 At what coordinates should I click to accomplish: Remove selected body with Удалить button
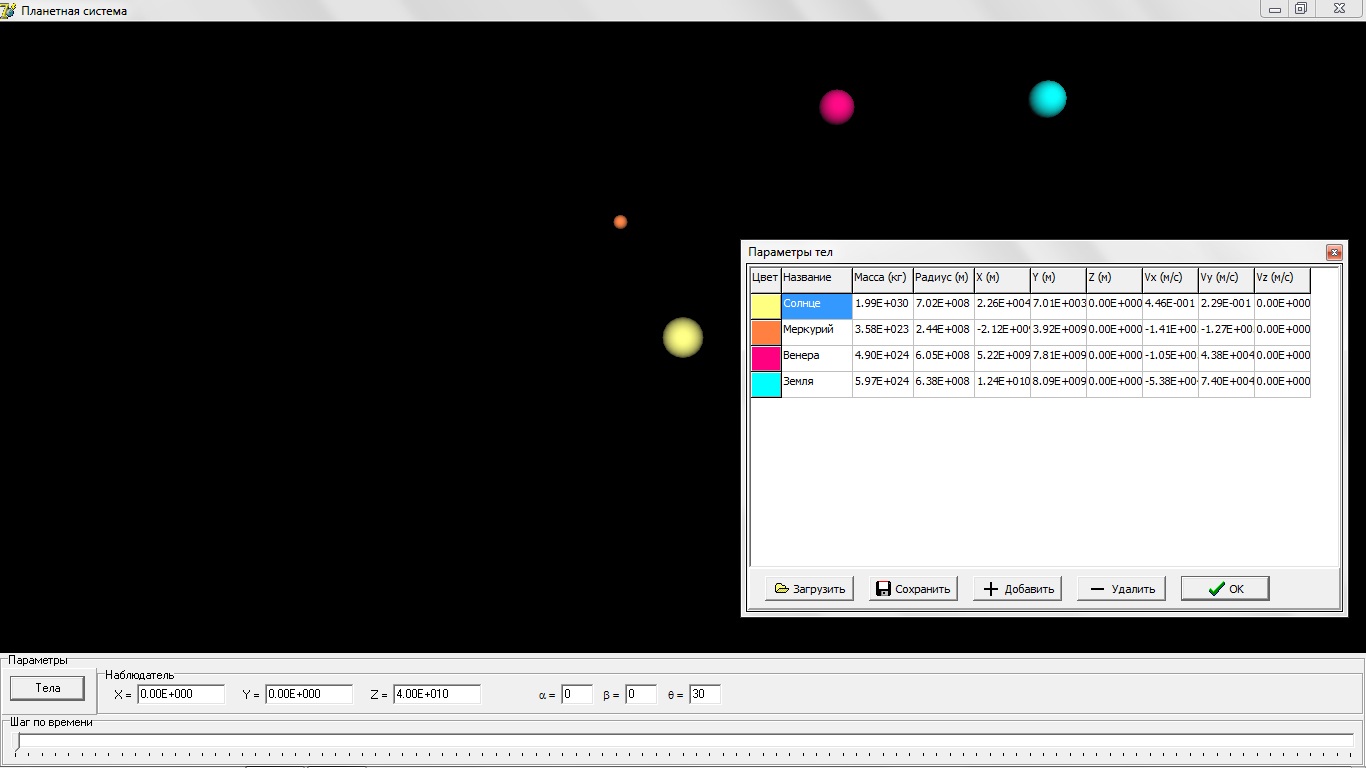[x=1121, y=589]
